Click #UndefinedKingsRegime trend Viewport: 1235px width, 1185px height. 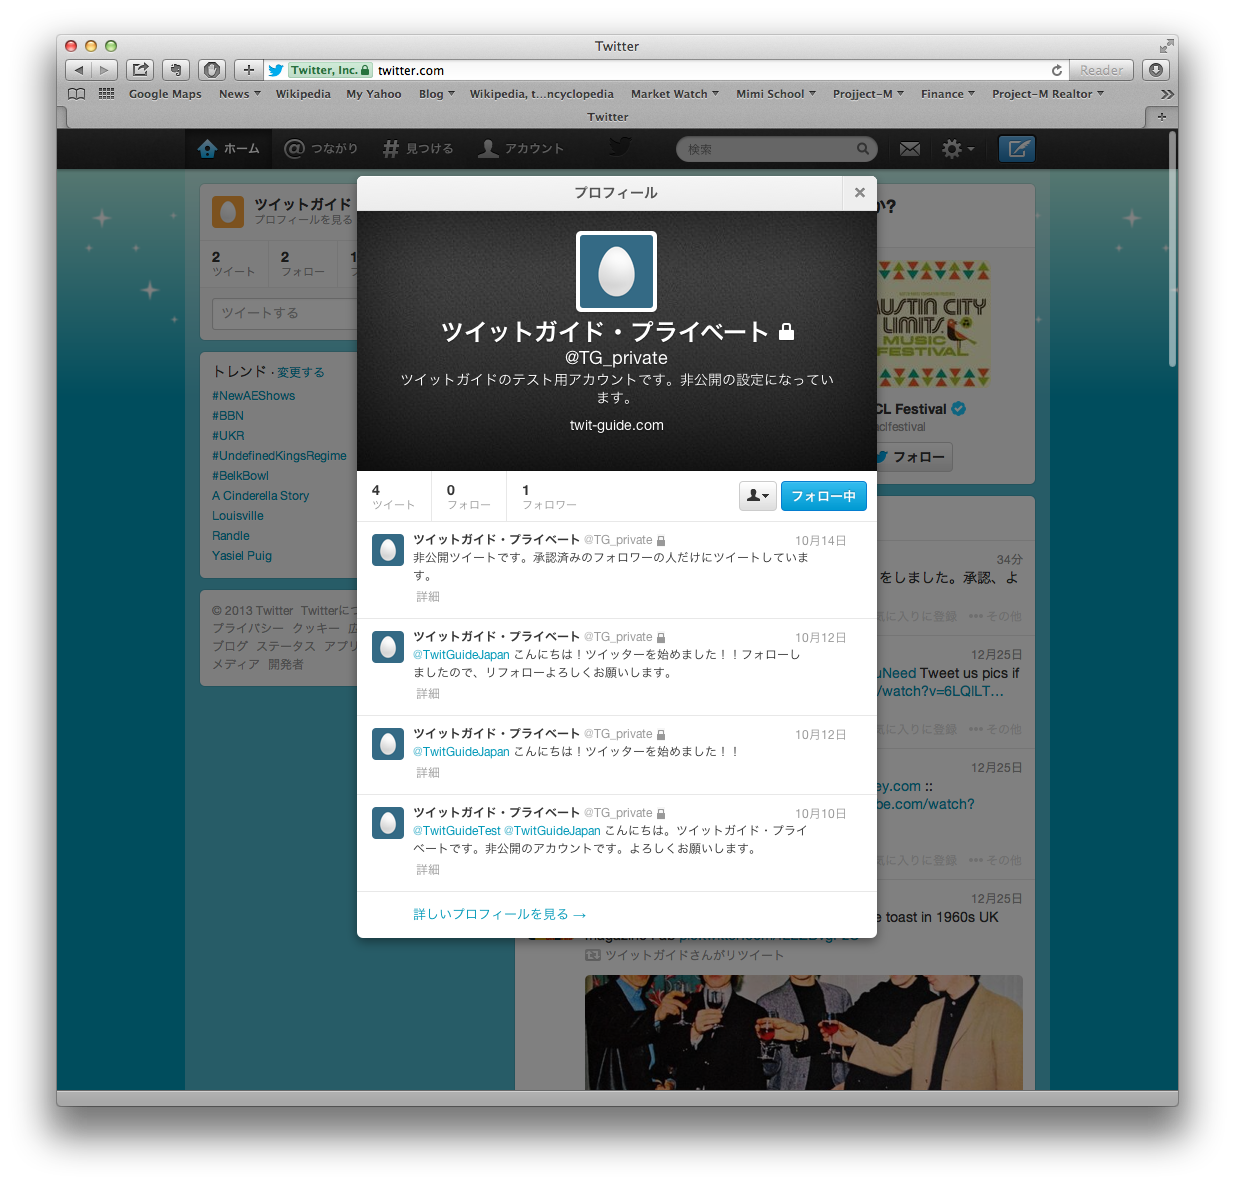click(279, 456)
